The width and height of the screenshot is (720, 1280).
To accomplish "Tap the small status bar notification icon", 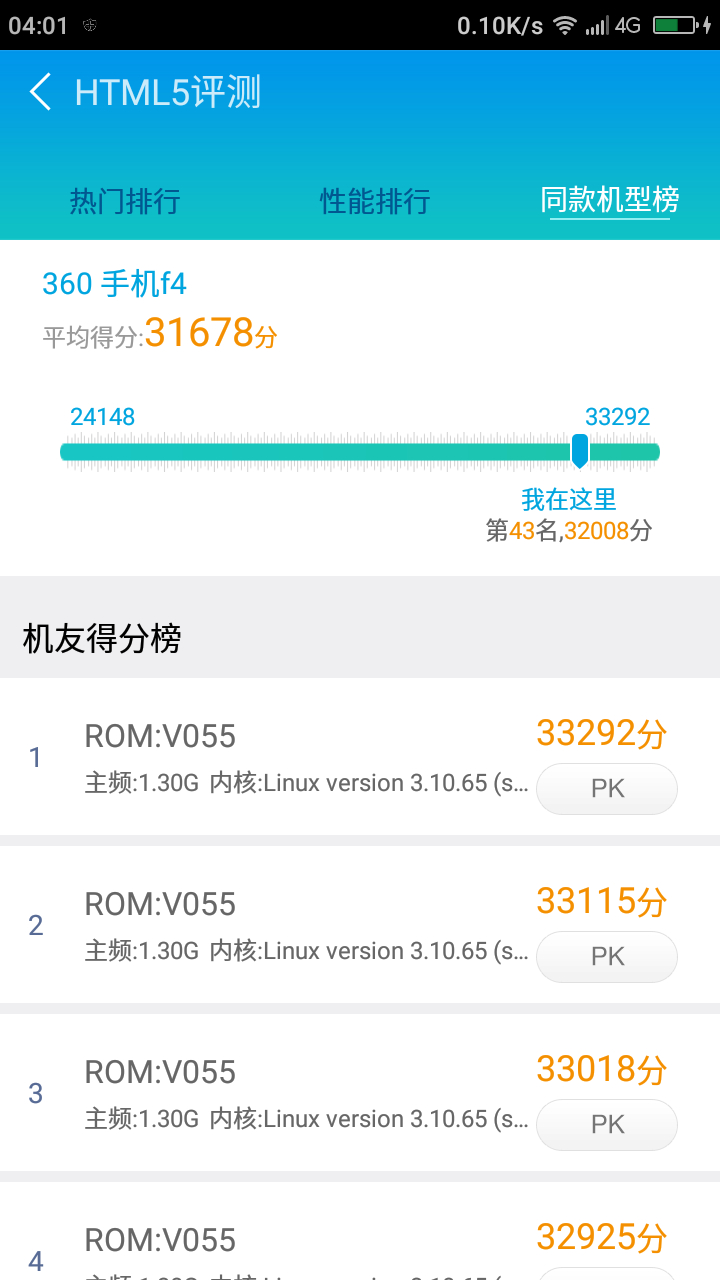I will 89,26.
